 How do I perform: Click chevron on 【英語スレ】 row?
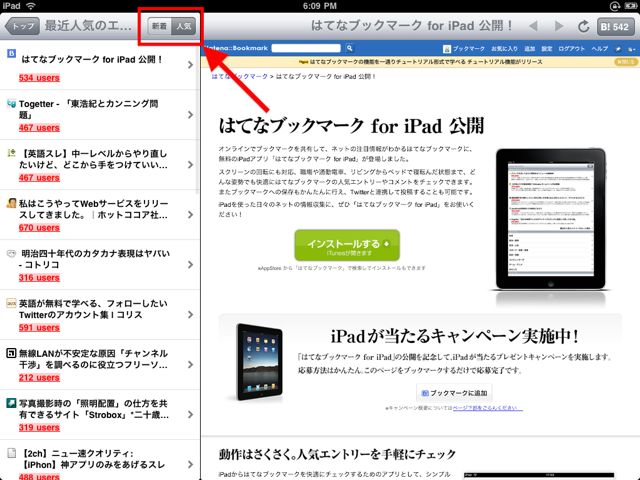click(190, 165)
